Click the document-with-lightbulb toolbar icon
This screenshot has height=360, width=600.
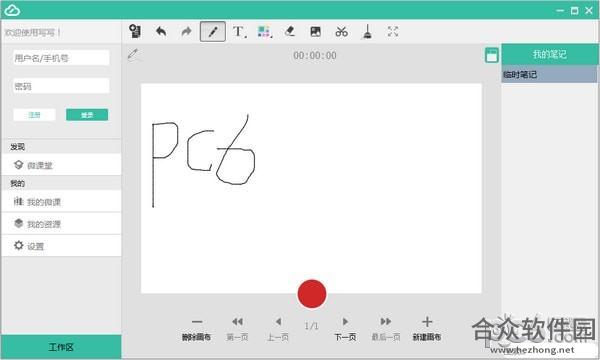[135, 31]
